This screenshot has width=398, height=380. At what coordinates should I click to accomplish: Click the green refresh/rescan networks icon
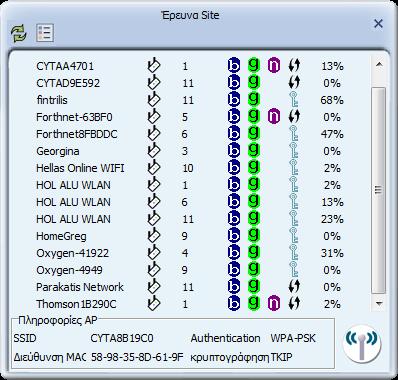(19, 33)
